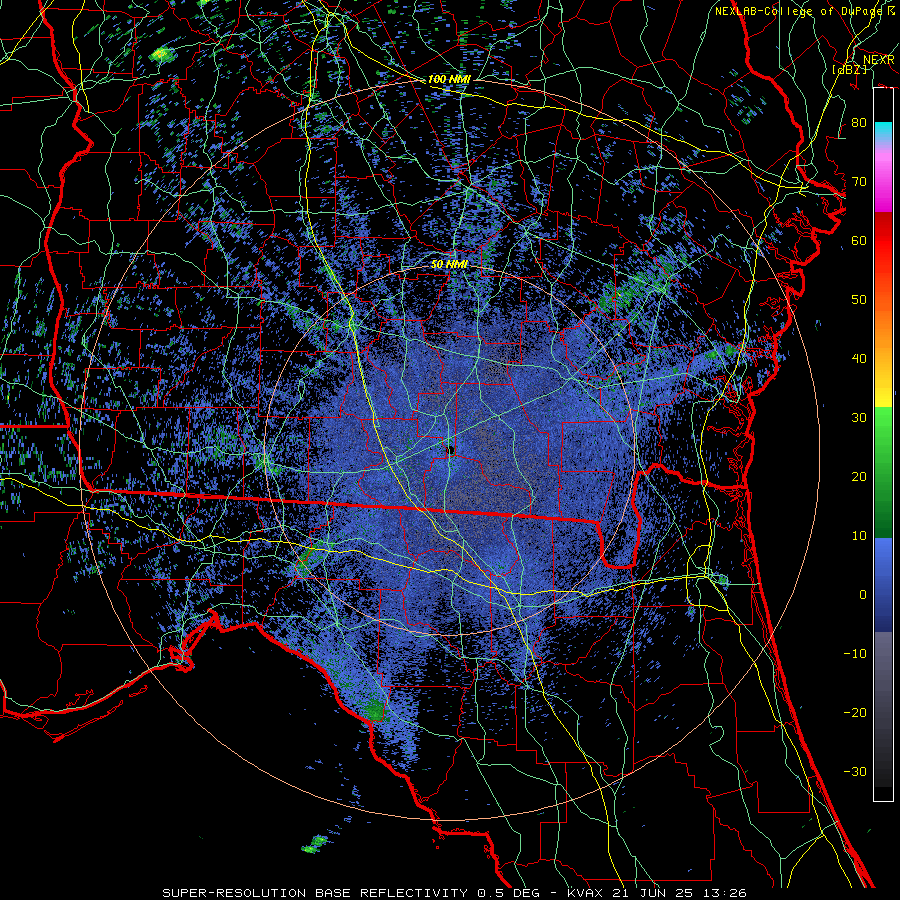Viewport: 900px width, 900px height.
Task: Click the 0 value on the reflectivity scale
Action: (863, 595)
